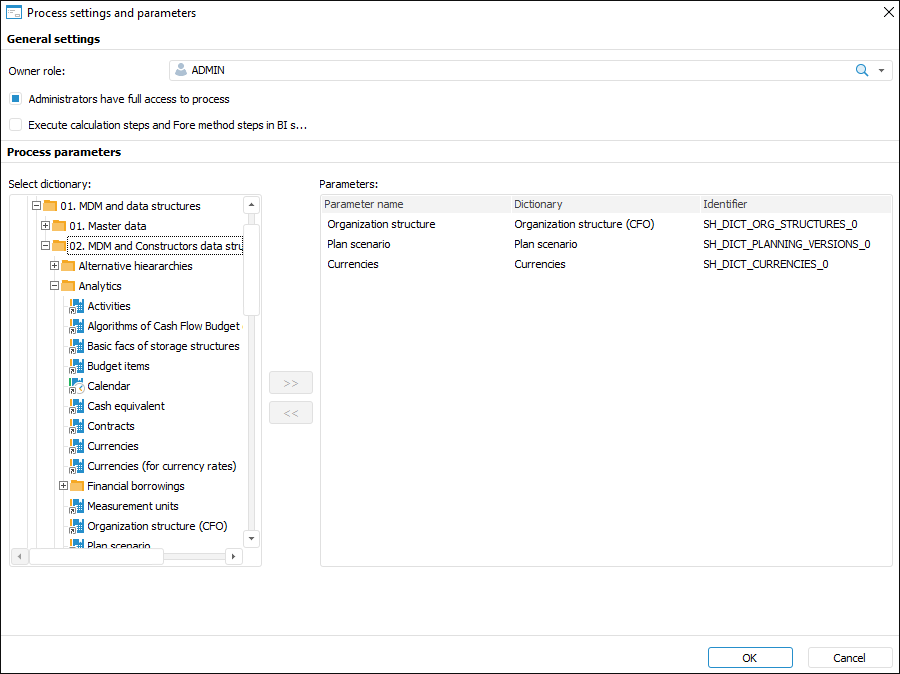
Task: Click the horizontal scrollbar of dictionary tree
Action: pyautogui.click(x=96, y=556)
